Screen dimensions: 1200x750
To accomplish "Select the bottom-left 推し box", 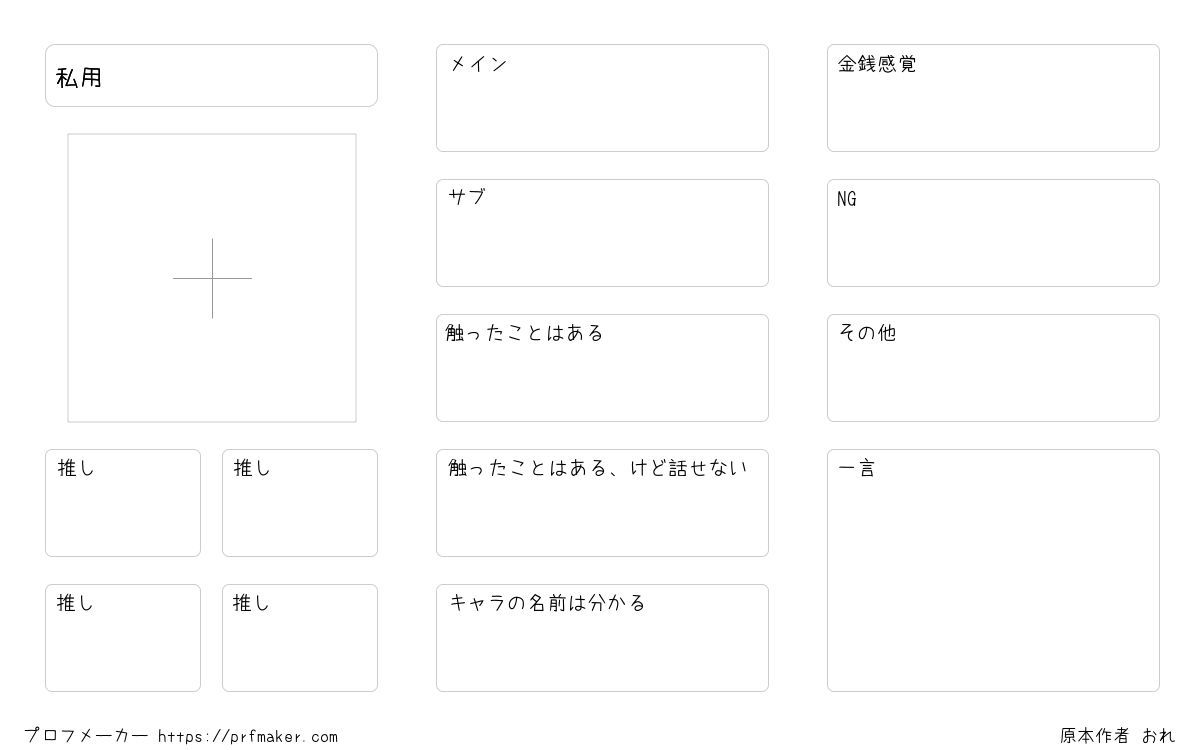I will click(123, 638).
